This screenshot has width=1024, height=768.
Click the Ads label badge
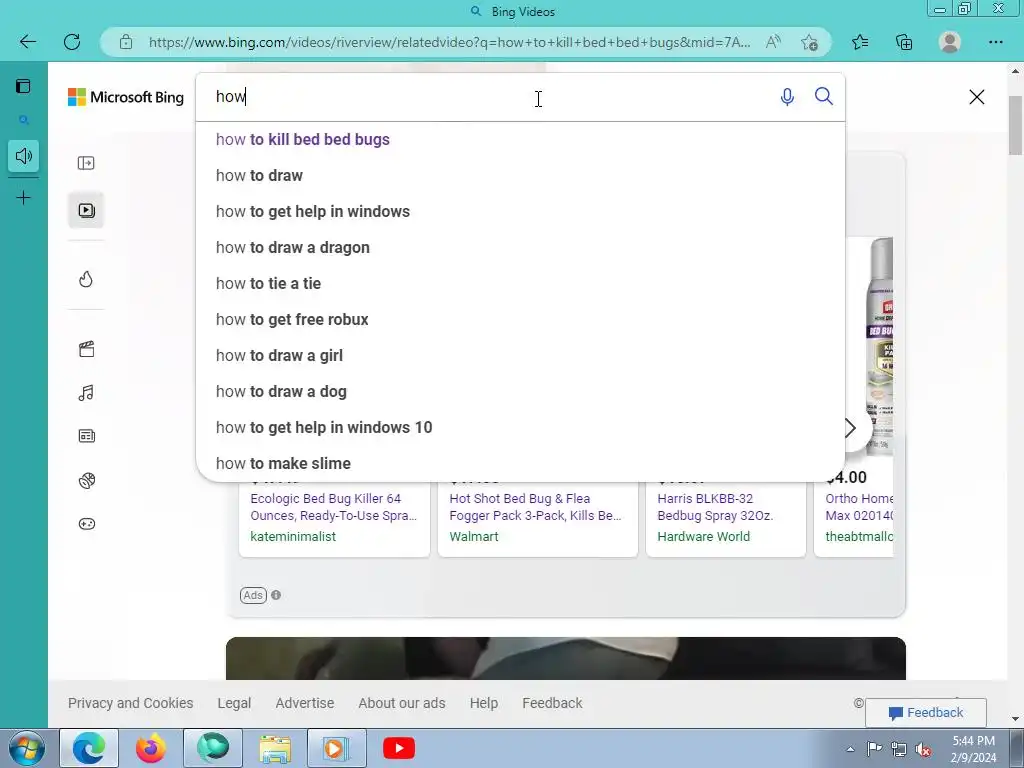pyautogui.click(x=253, y=595)
